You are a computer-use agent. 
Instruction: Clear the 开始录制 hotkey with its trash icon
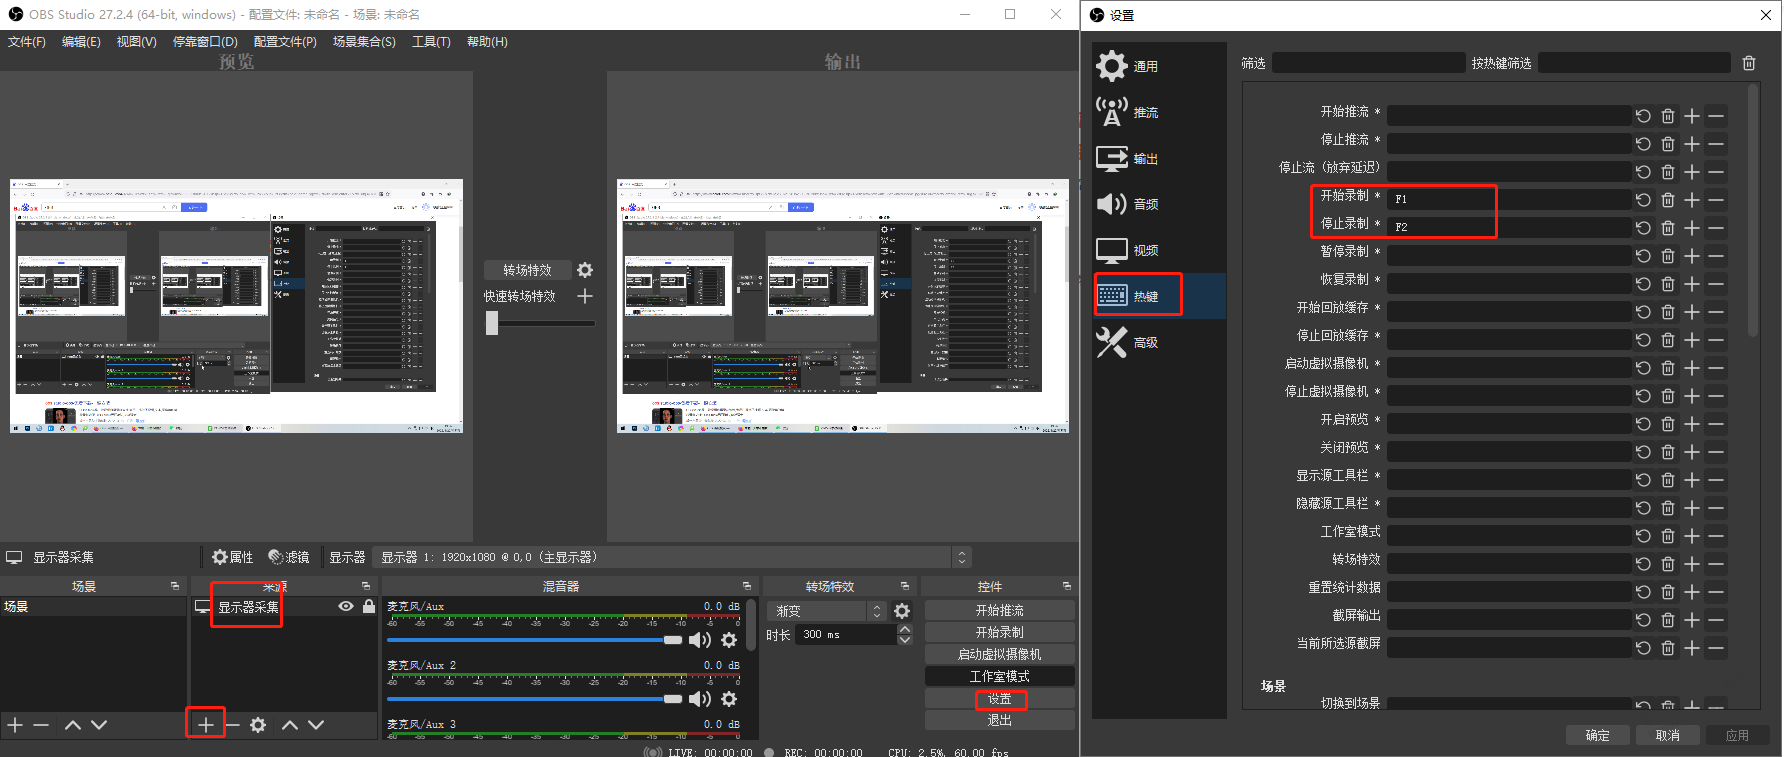1668,200
